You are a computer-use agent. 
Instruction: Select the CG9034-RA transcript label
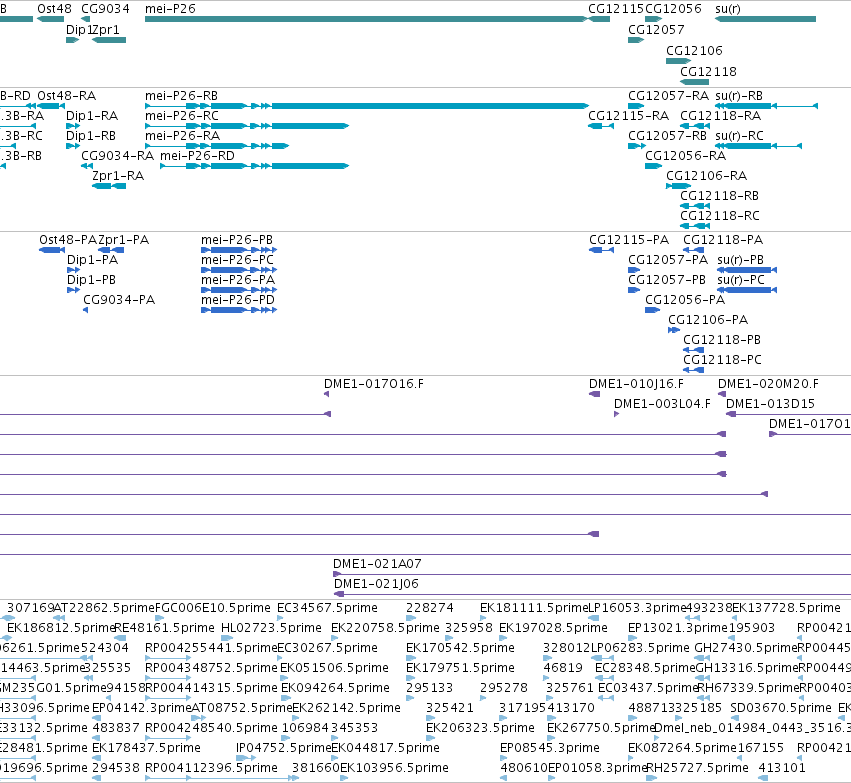pos(117,156)
